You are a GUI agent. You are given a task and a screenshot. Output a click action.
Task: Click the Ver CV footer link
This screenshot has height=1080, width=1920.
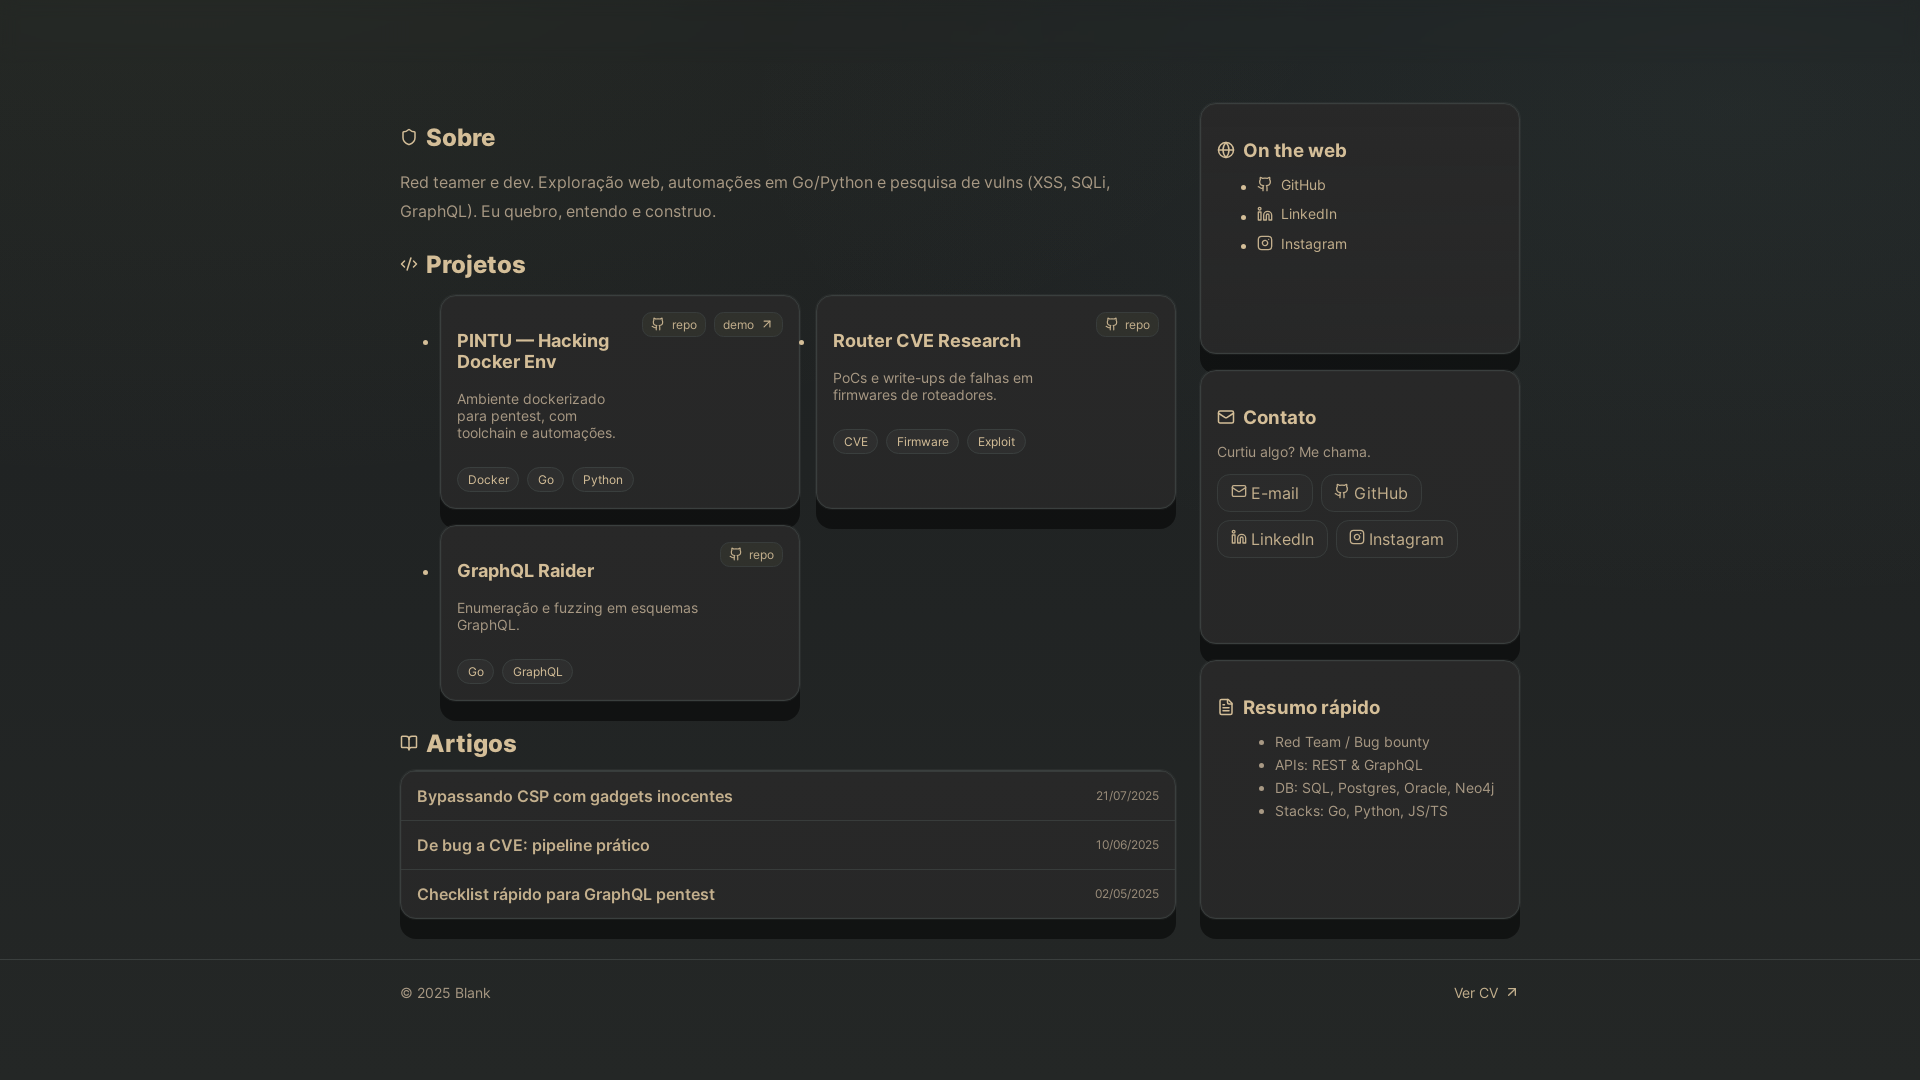1486,993
